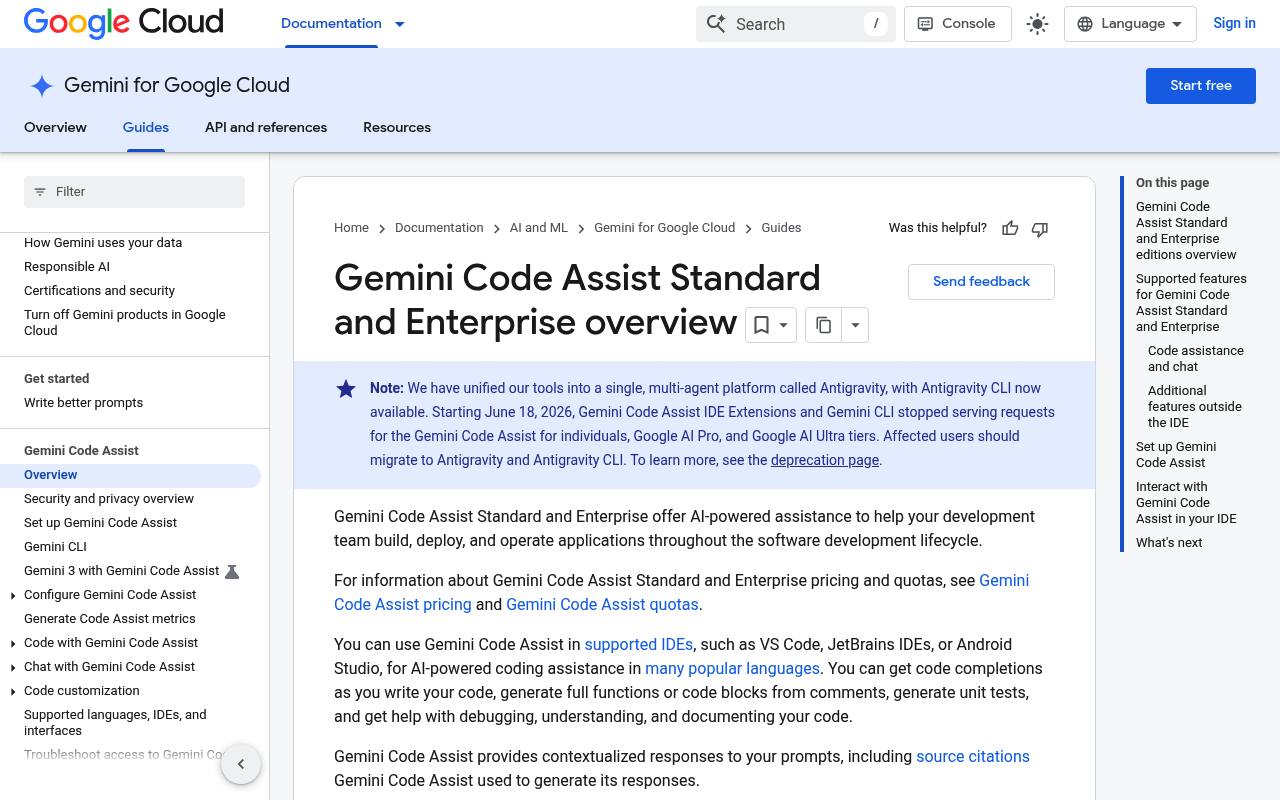Click the filter lines icon

pos(40,192)
